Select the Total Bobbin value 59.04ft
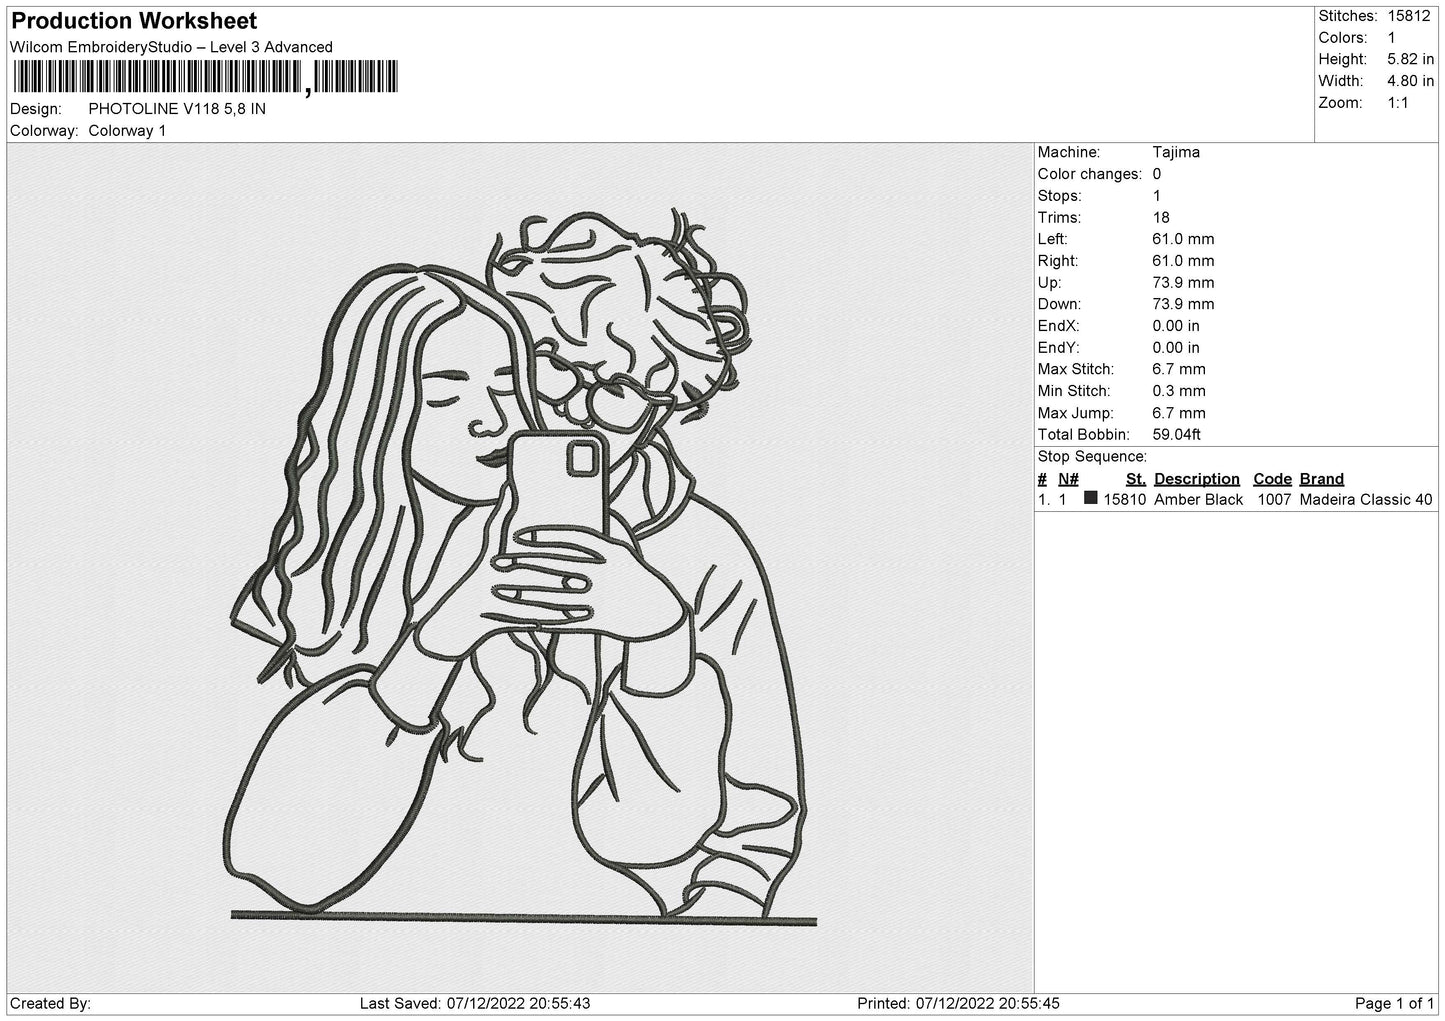 (x=1176, y=435)
